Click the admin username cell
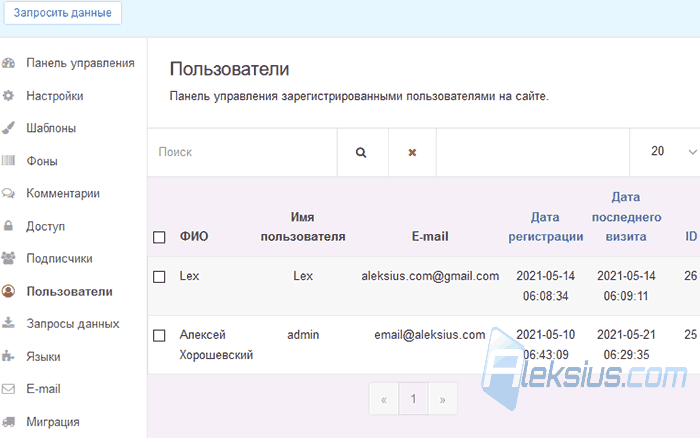The image size is (700, 438). click(303, 335)
